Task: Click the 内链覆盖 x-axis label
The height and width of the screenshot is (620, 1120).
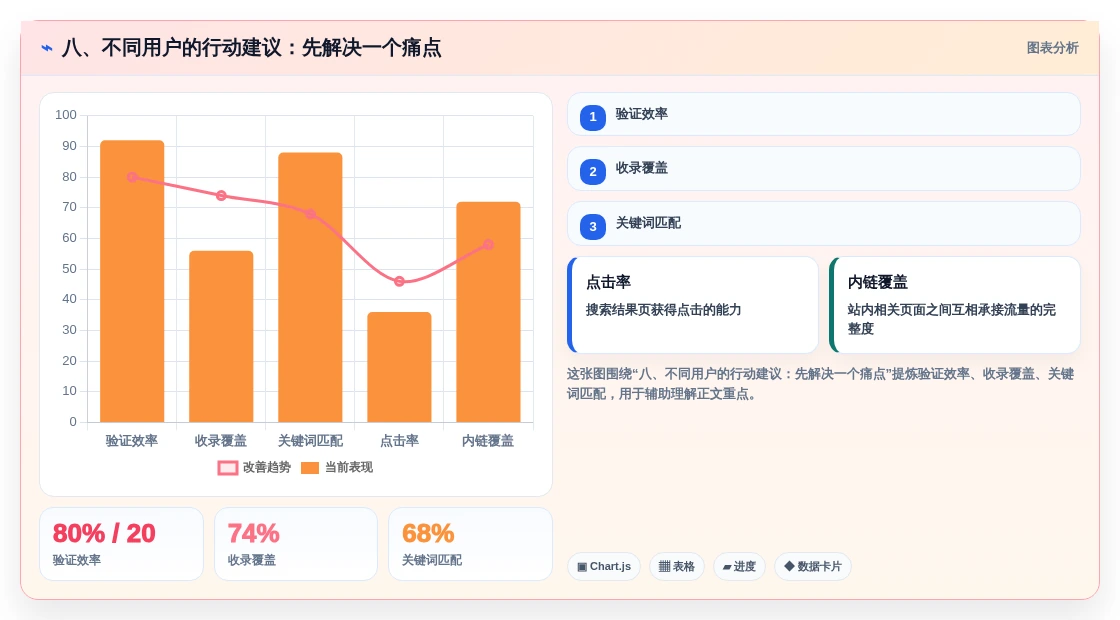Action: pos(488,441)
